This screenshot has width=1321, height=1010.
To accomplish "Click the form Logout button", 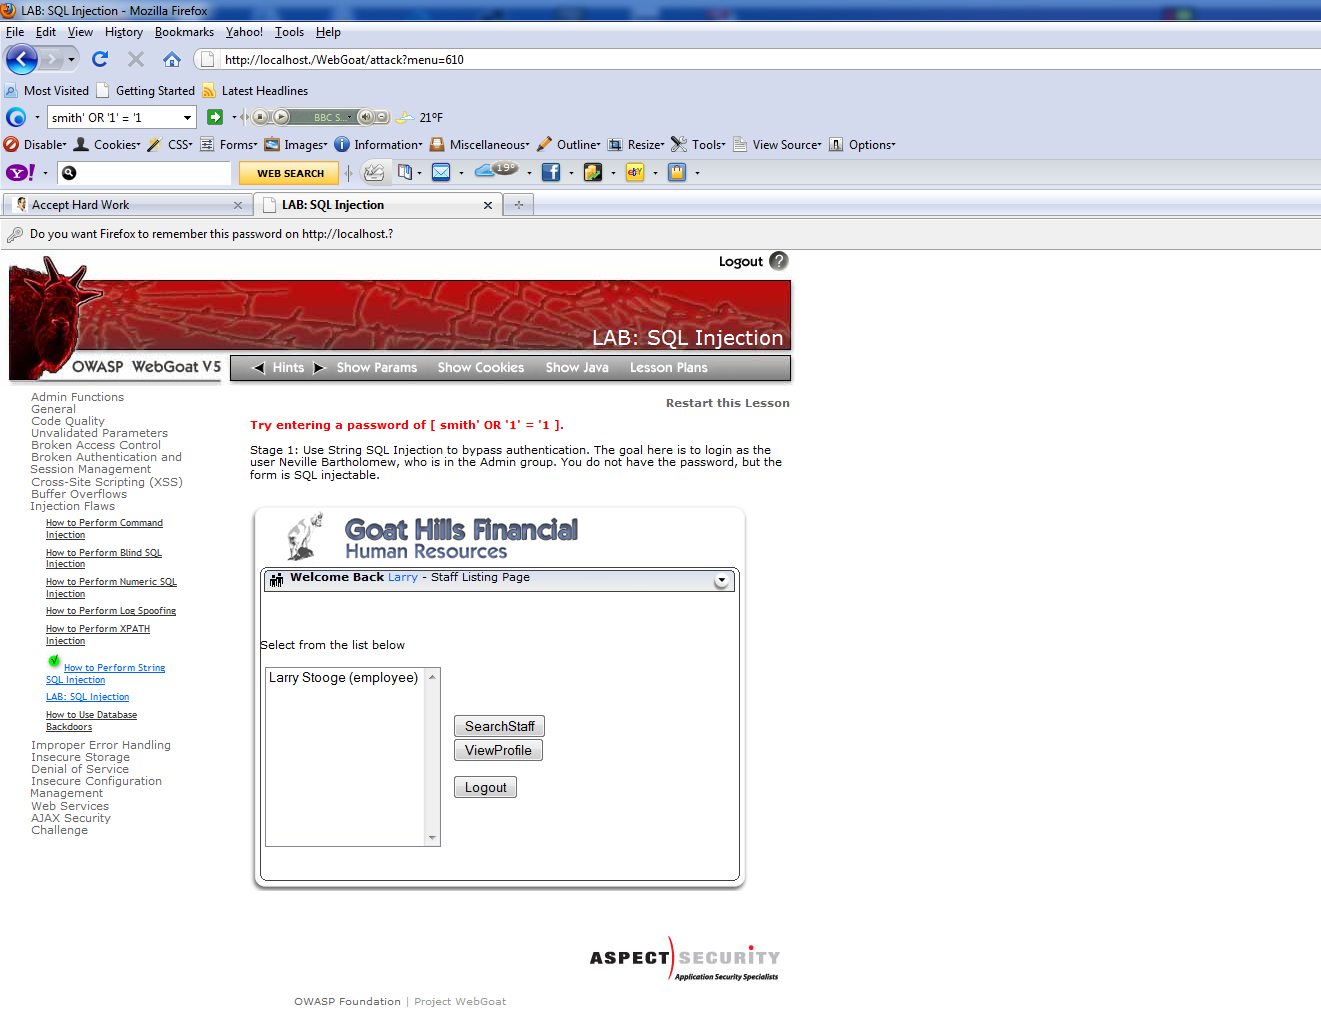I will click(485, 787).
